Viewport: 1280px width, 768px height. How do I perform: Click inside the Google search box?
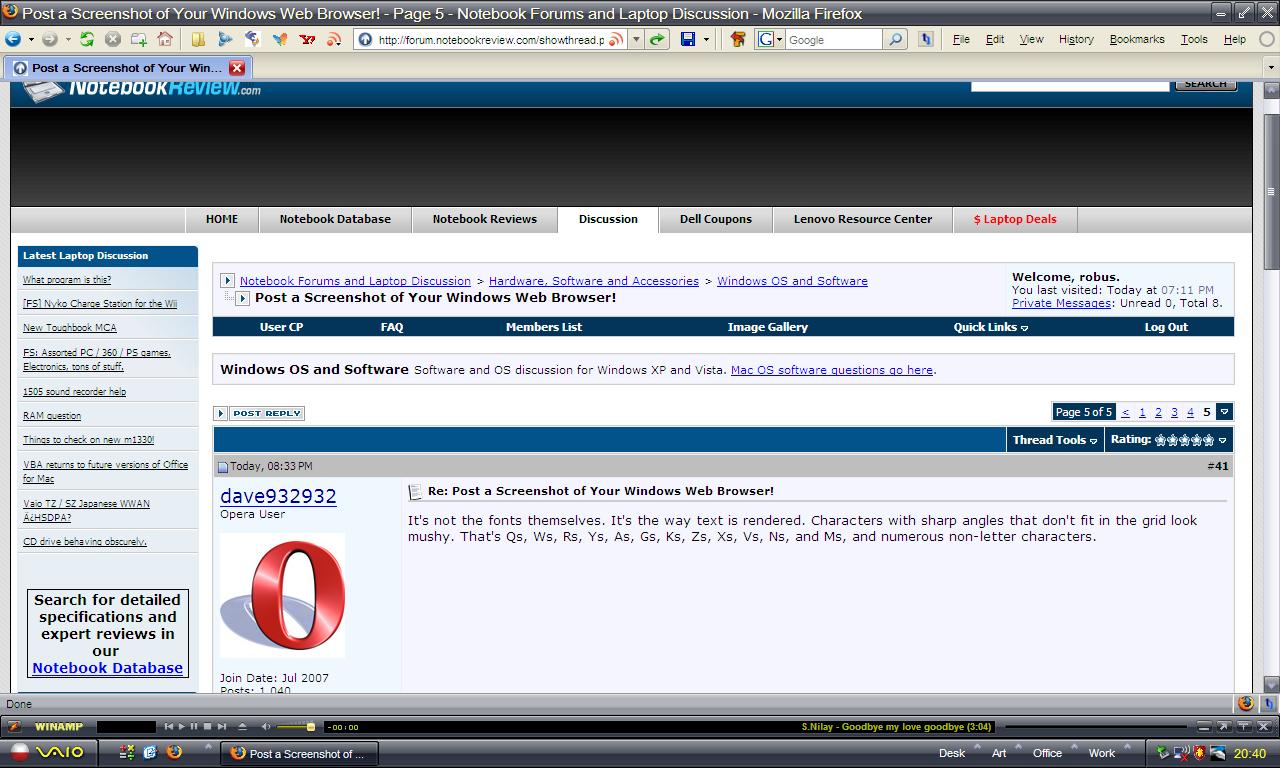[833, 39]
